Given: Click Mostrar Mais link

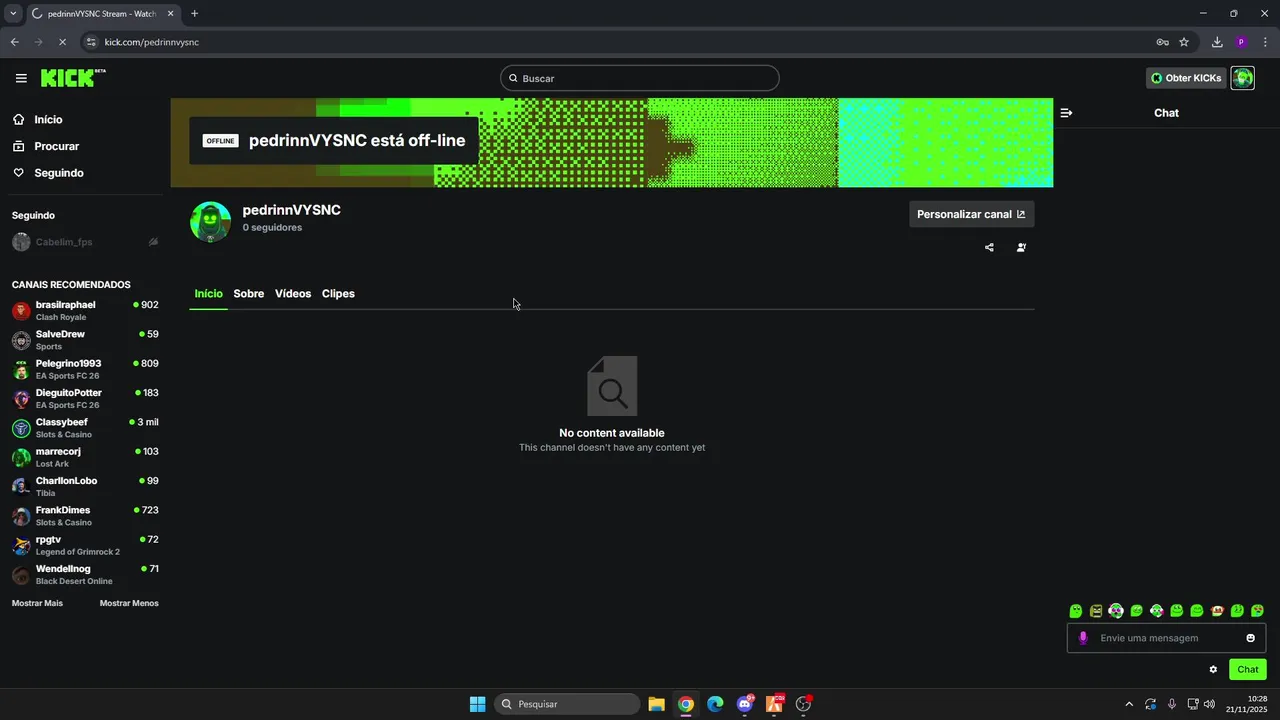Looking at the screenshot, I should coord(37,604).
